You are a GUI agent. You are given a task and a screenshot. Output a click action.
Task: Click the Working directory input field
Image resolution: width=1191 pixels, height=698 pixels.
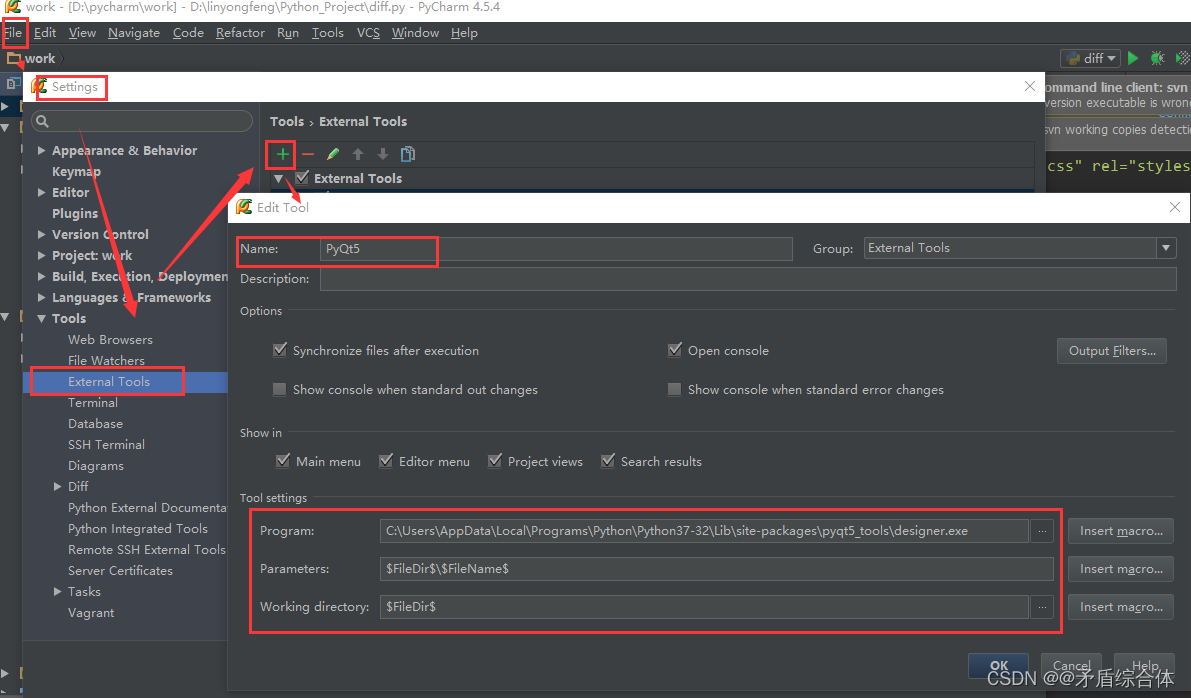tap(704, 607)
